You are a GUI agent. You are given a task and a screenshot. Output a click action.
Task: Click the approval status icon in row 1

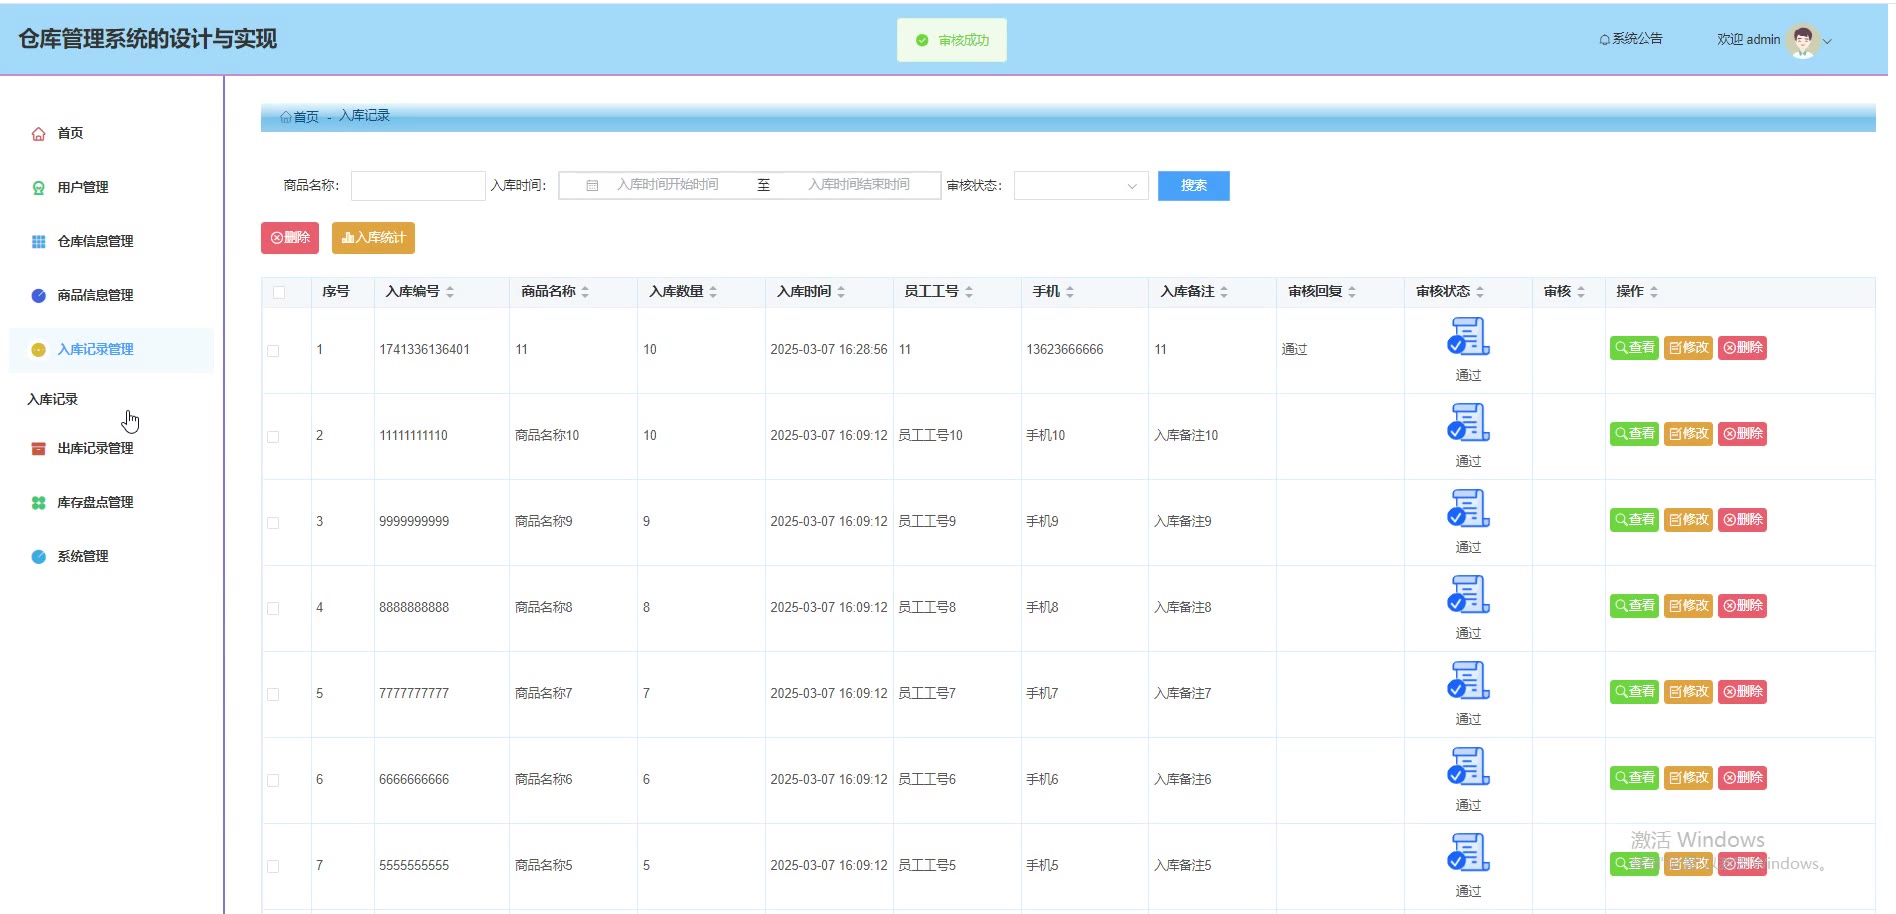coord(1468,337)
